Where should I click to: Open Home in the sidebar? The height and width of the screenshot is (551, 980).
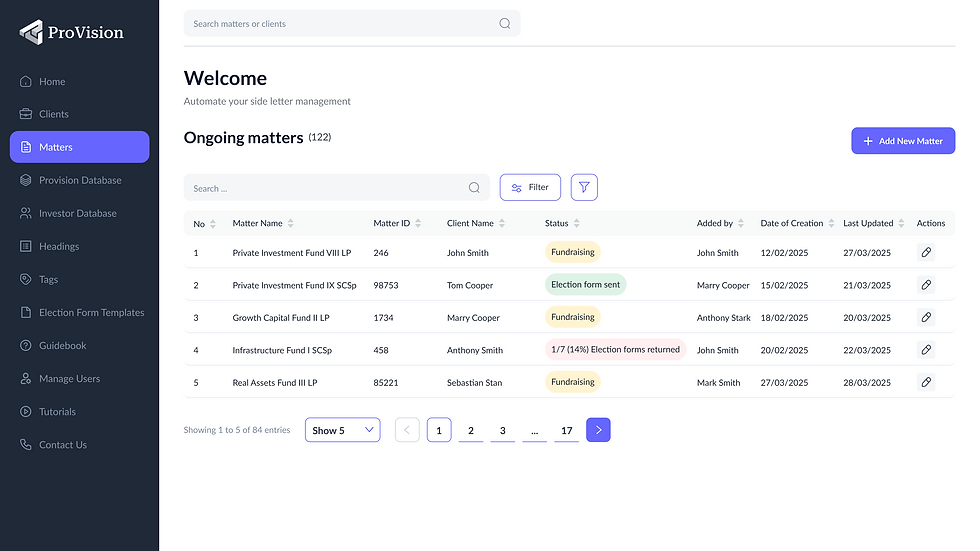coord(79,81)
